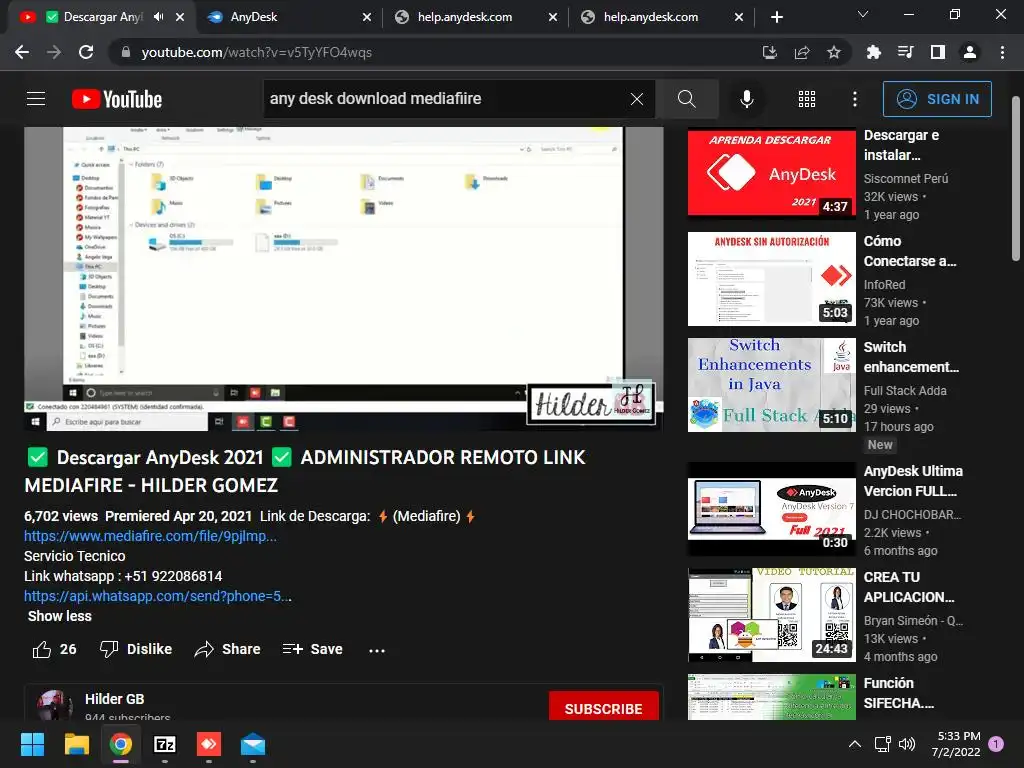Open the Windows Start menu
The width and height of the screenshot is (1024, 768).
click(32, 744)
